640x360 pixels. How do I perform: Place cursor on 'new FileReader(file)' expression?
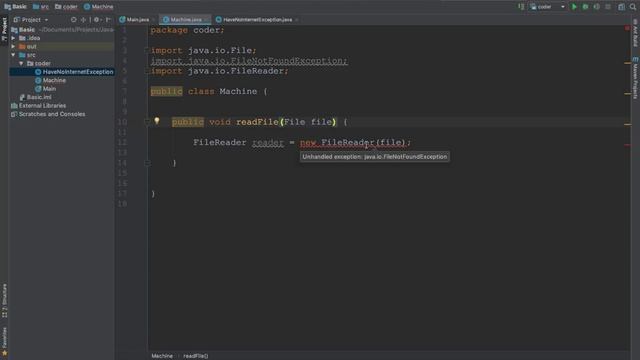pyautogui.click(x=353, y=142)
